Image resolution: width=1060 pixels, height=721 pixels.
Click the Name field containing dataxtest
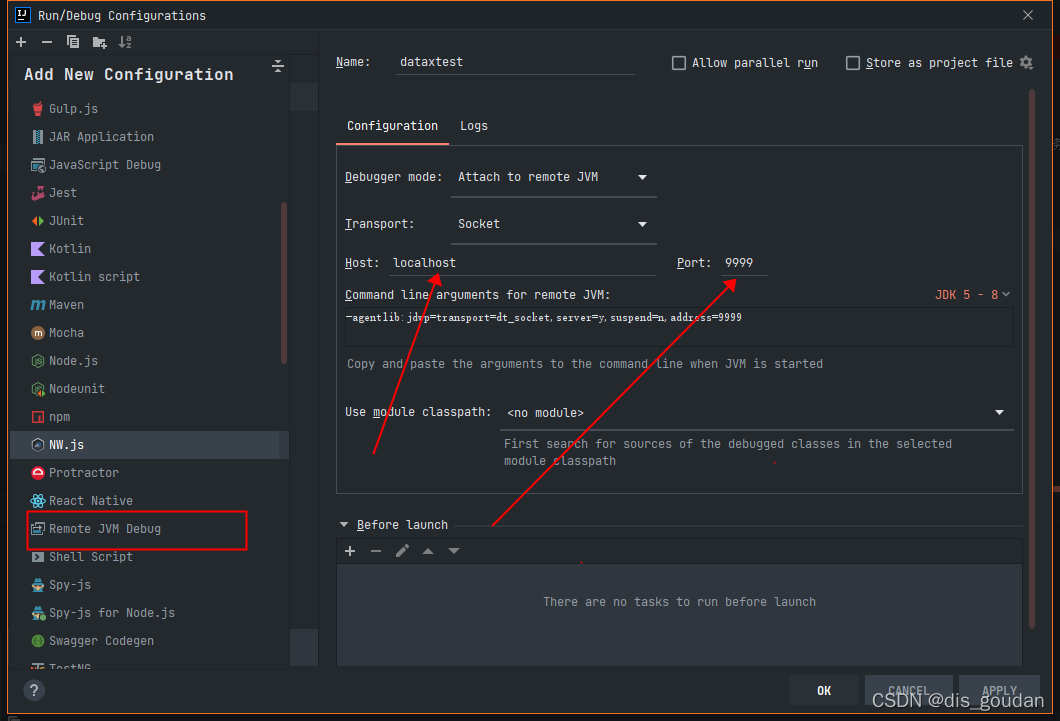[515, 62]
